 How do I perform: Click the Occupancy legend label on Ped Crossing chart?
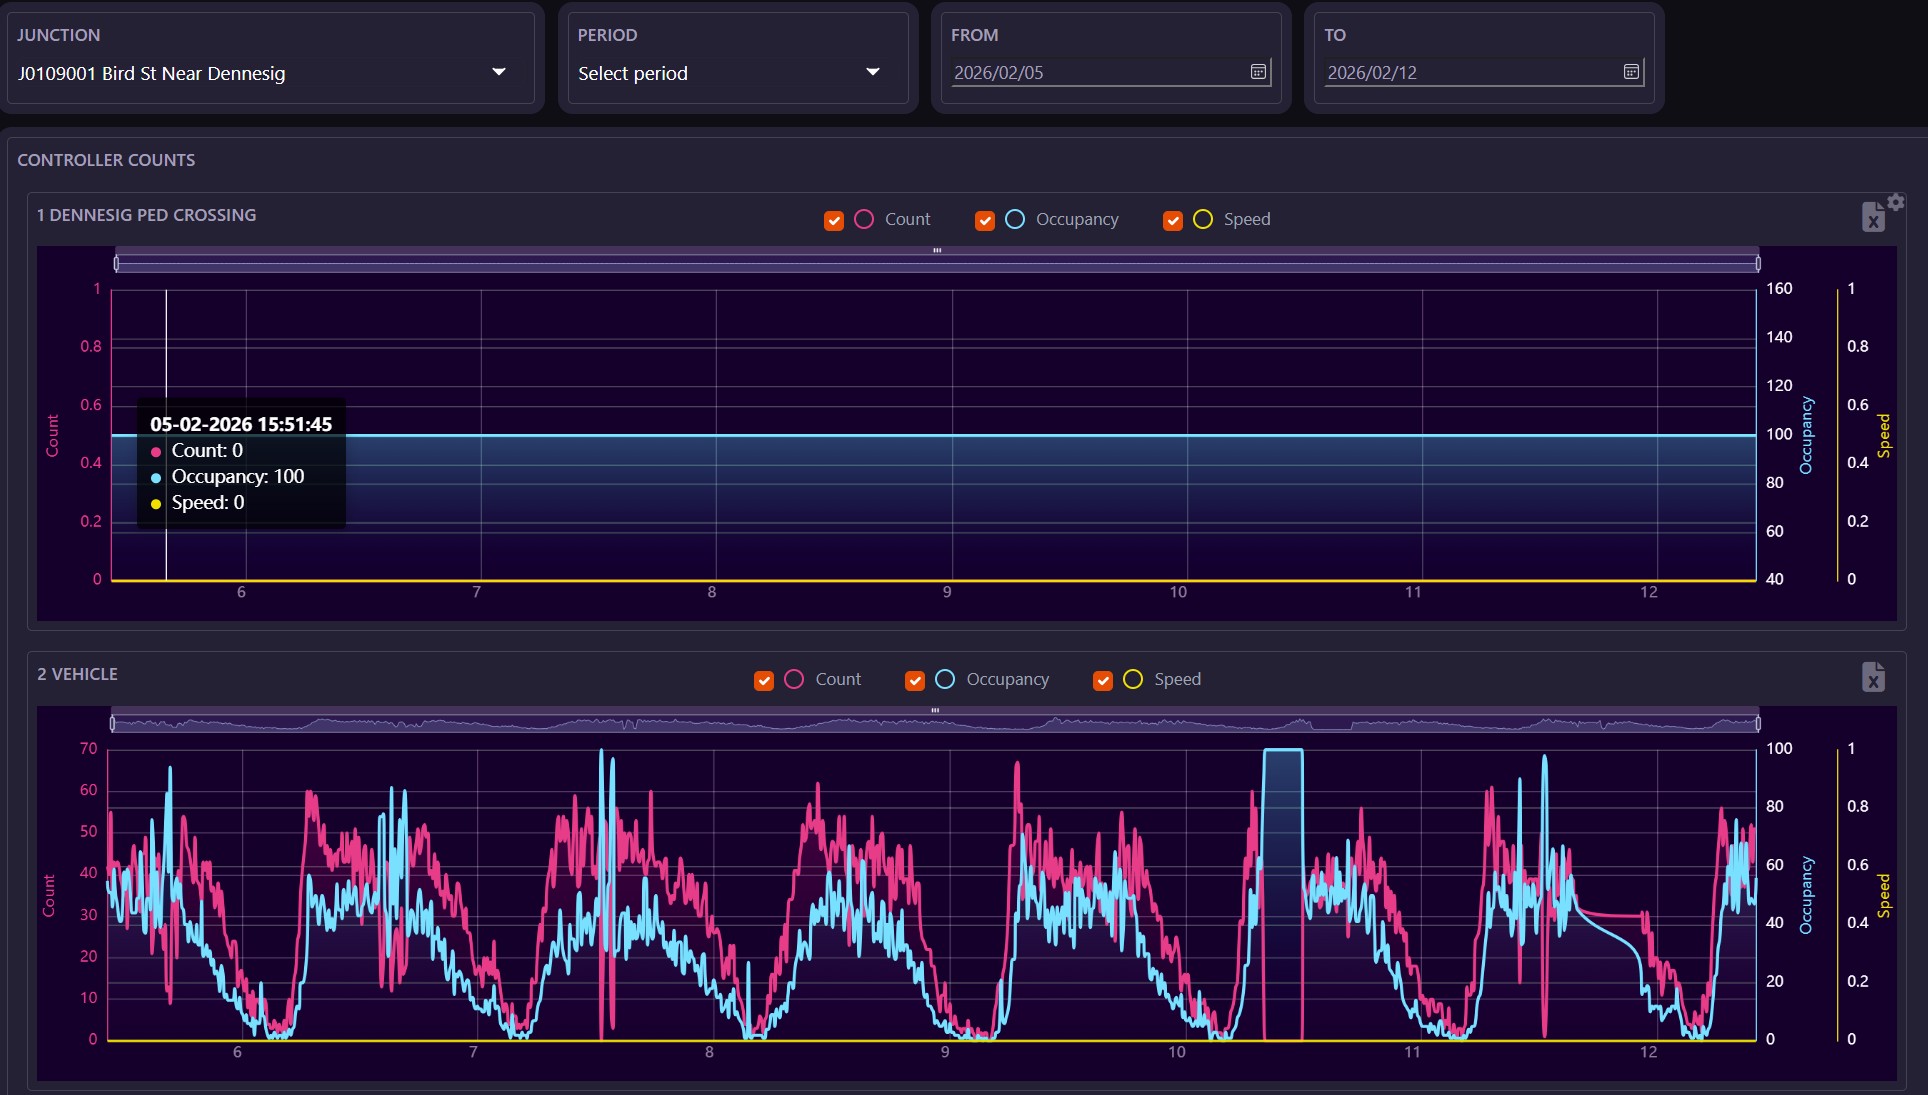tap(1077, 219)
